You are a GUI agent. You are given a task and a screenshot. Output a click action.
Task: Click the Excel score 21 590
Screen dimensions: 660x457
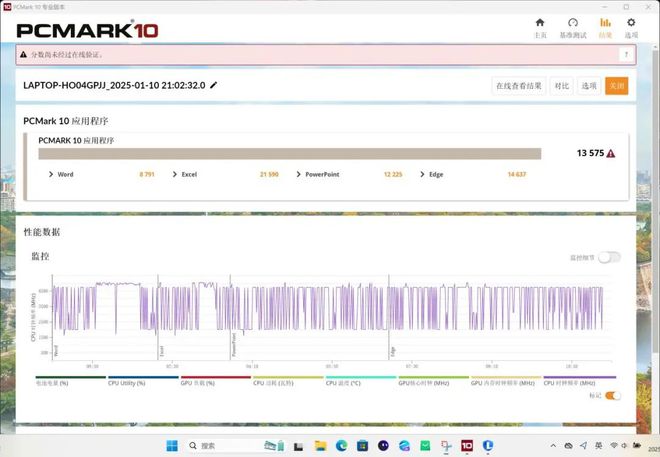tap(269, 174)
